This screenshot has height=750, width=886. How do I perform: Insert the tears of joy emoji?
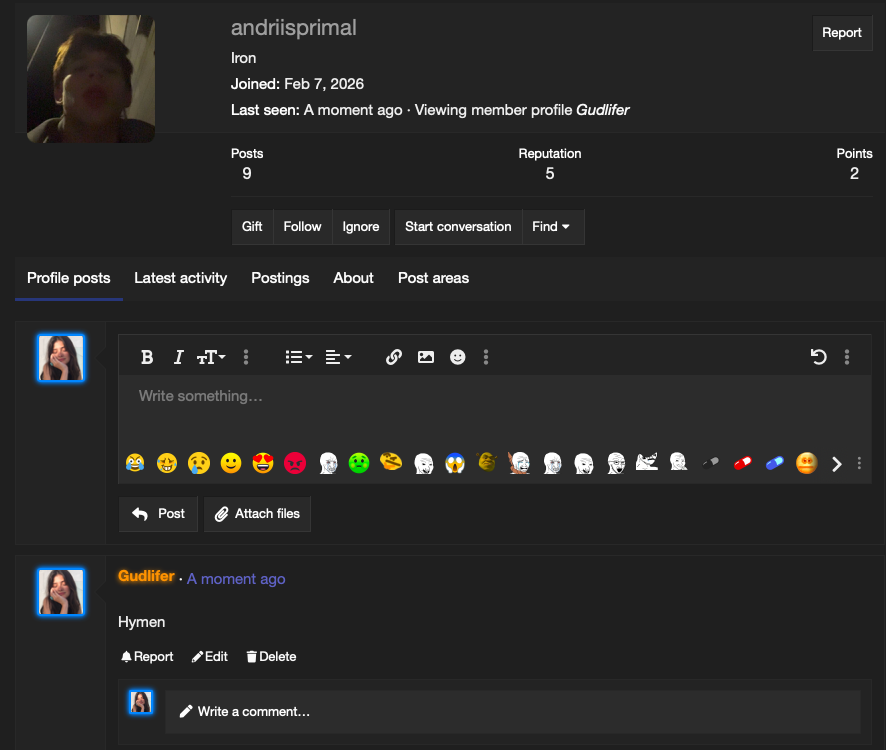point(135,463)
